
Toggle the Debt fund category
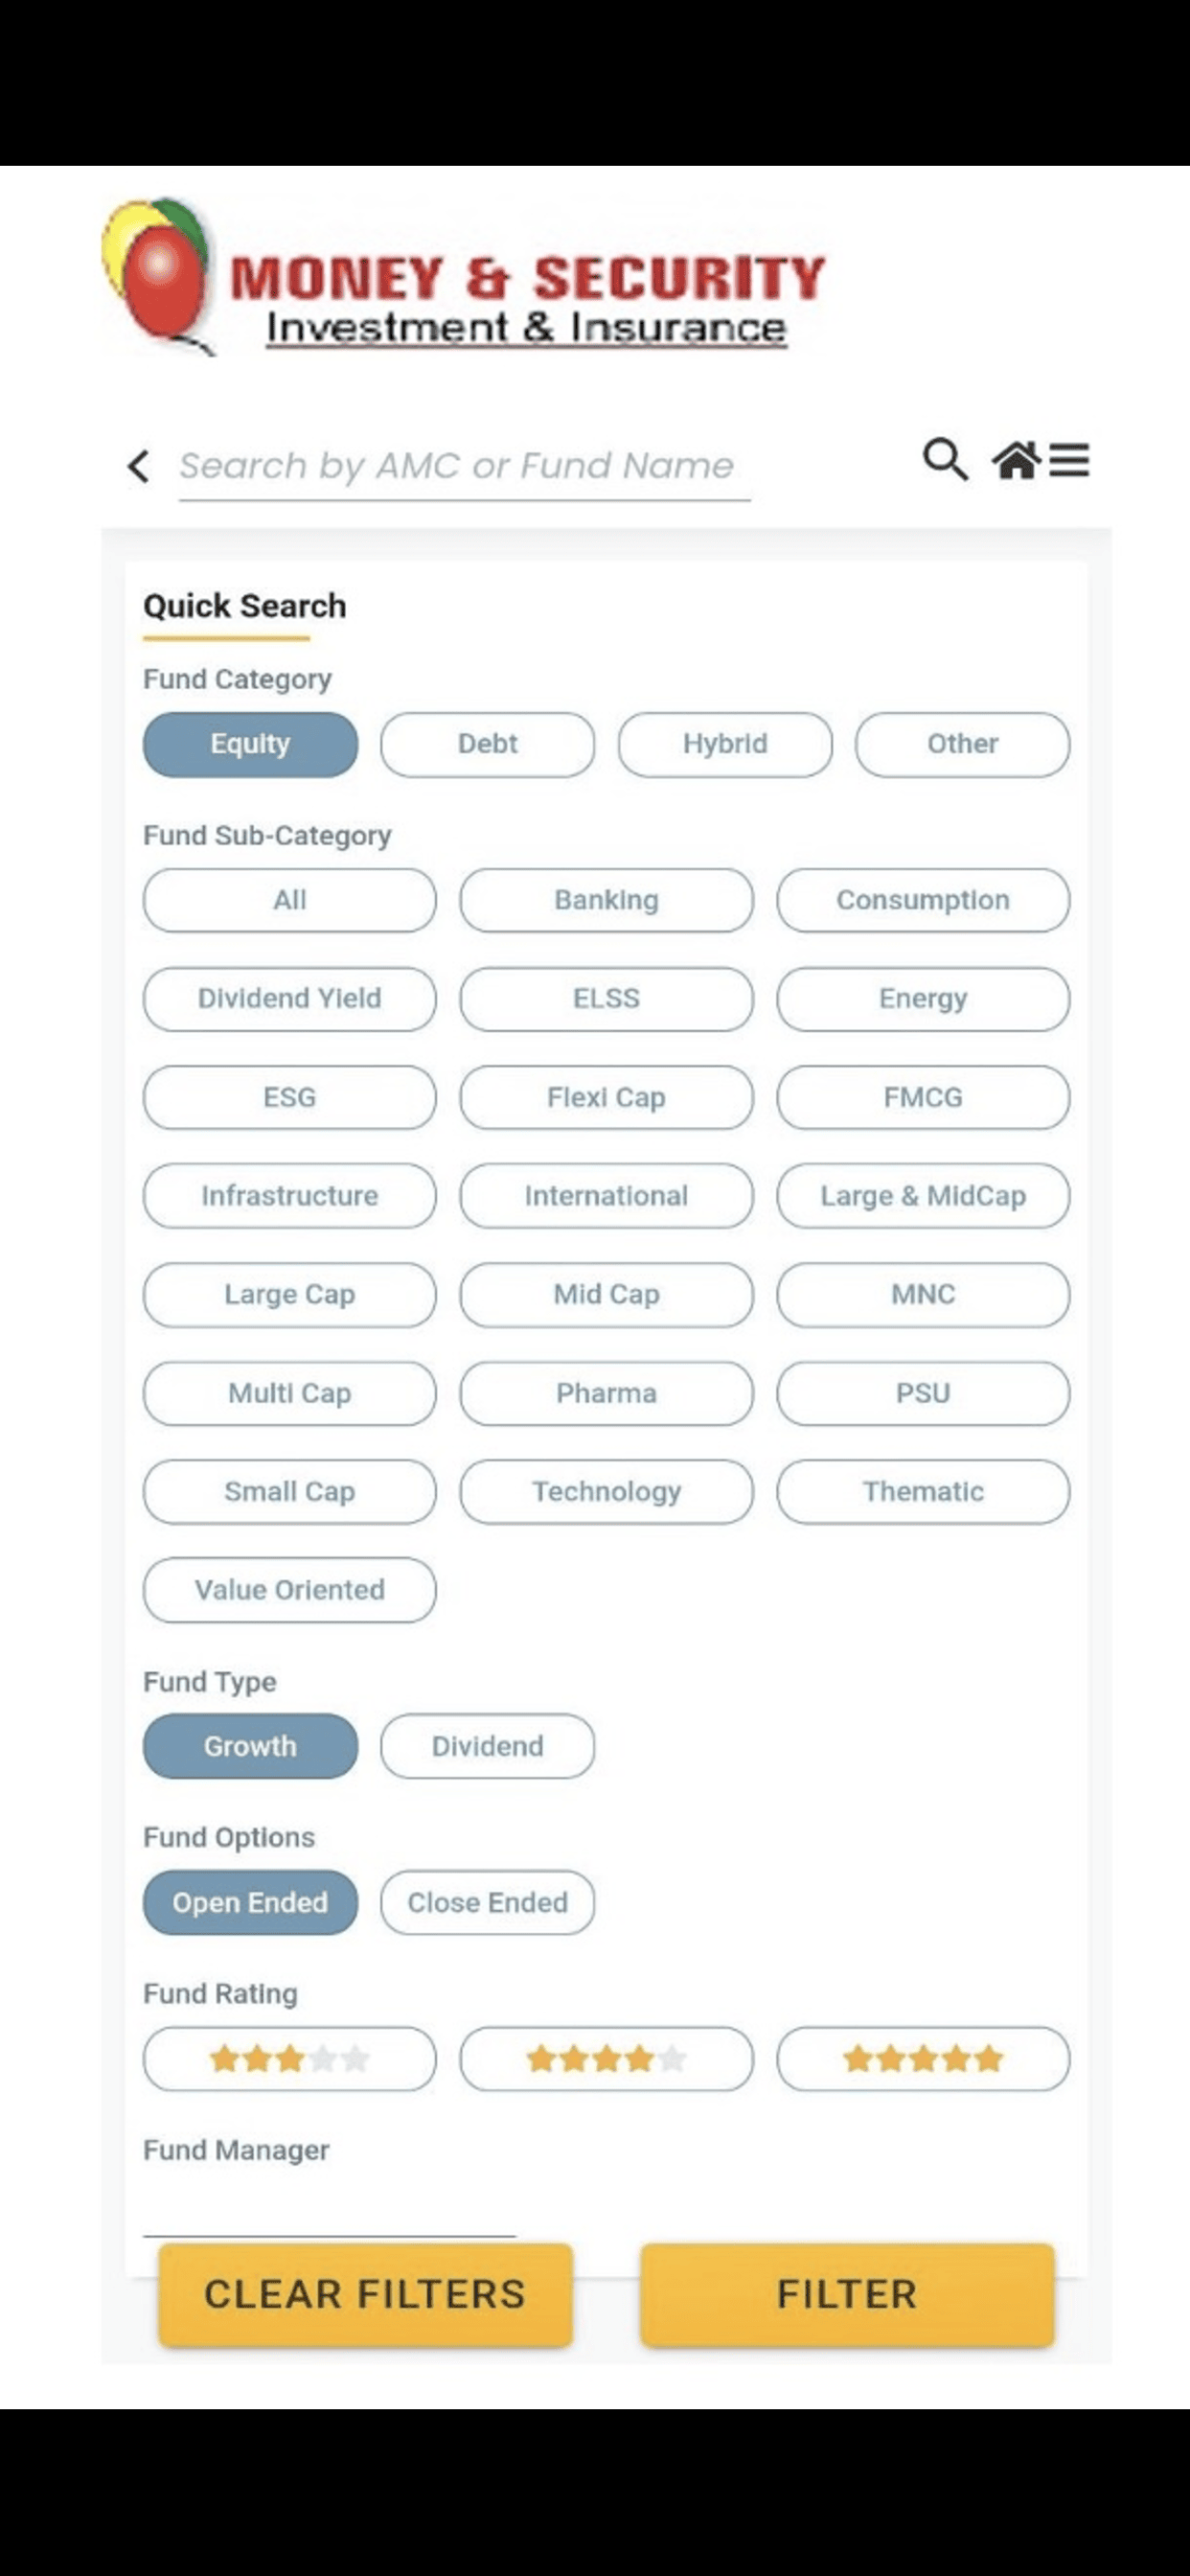[487, 745]
